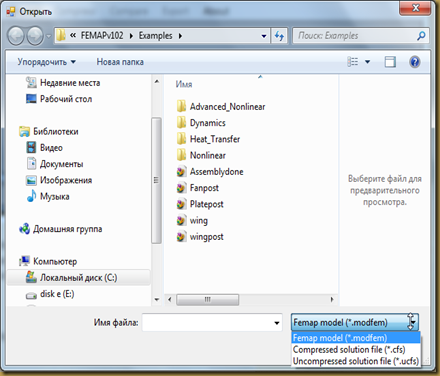The width and height of the screenshot is (440, 376).
Task: Click file list horizontal scroll right arrow
Action: [332, 299]
